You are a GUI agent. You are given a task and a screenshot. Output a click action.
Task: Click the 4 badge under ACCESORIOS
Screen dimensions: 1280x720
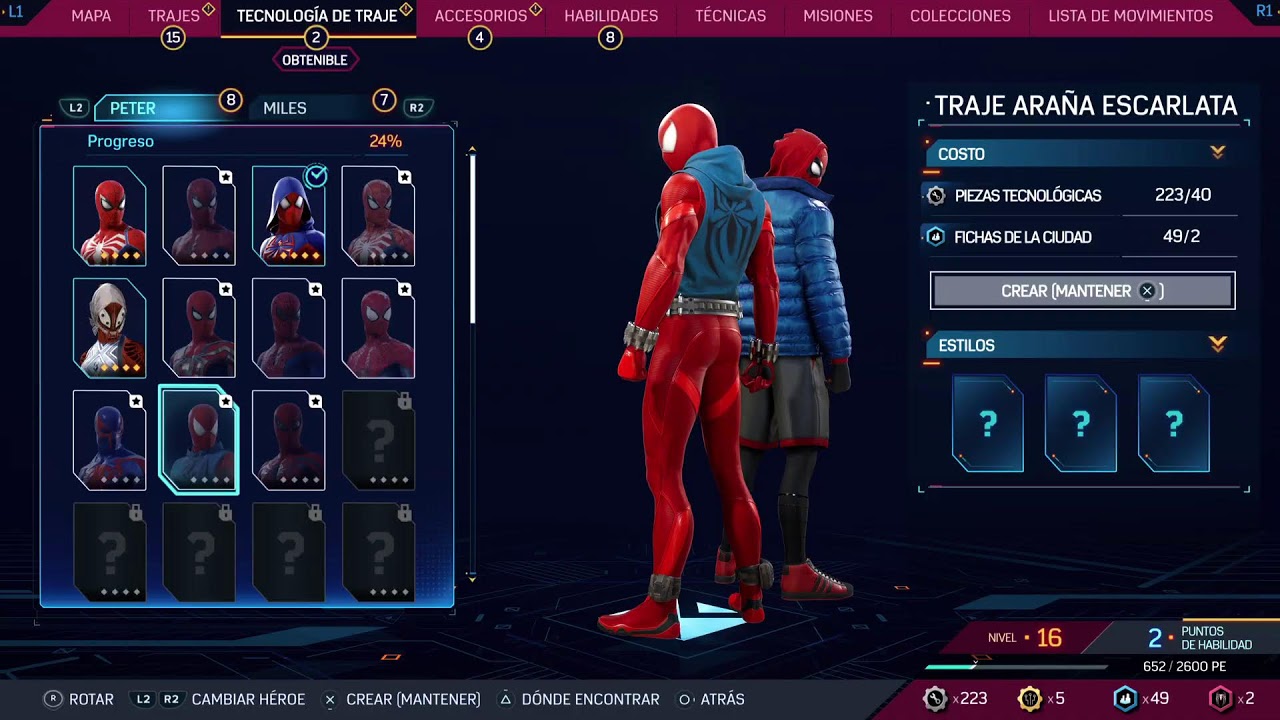pyautogui.click(x=480, y=38)
